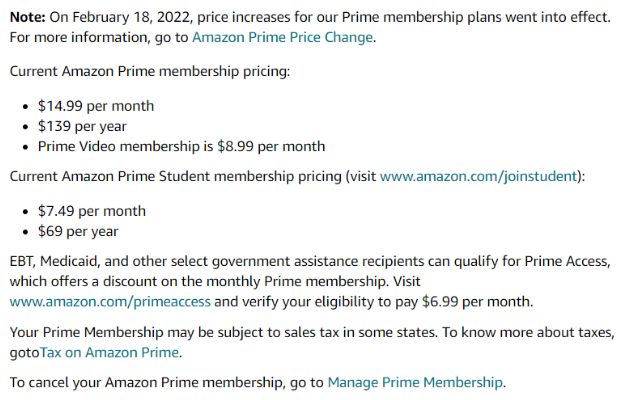The height and width of the screenshot is (400, 628).
Task: Visit the www.amazon.com/joinstudent link
Action: pyautogui.click(x=479, y=176)
